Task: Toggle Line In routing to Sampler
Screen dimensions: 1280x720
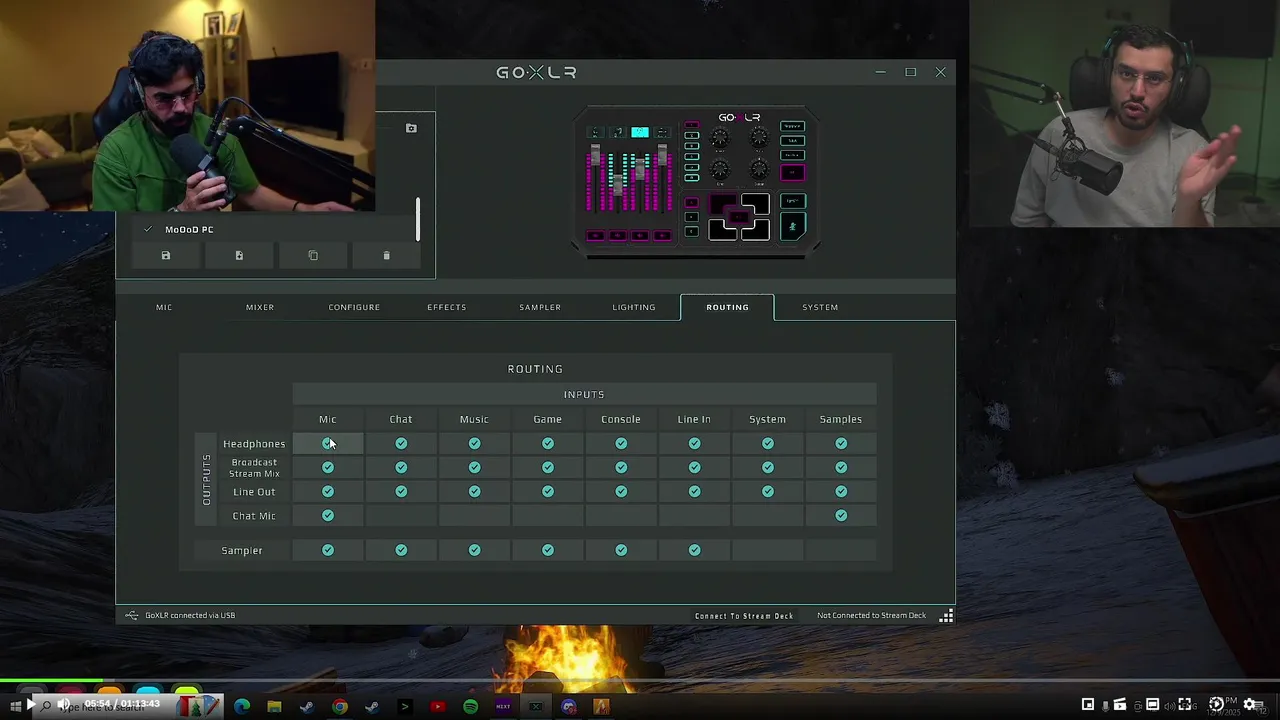Action: pos(694,550)
